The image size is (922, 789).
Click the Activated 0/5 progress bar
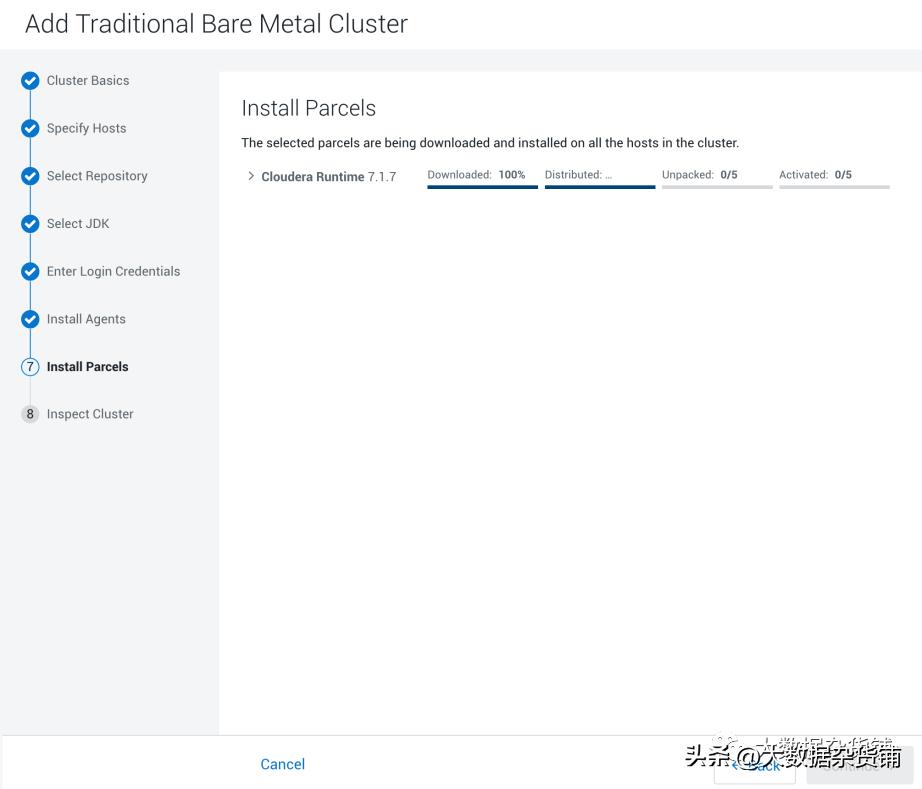834,186
